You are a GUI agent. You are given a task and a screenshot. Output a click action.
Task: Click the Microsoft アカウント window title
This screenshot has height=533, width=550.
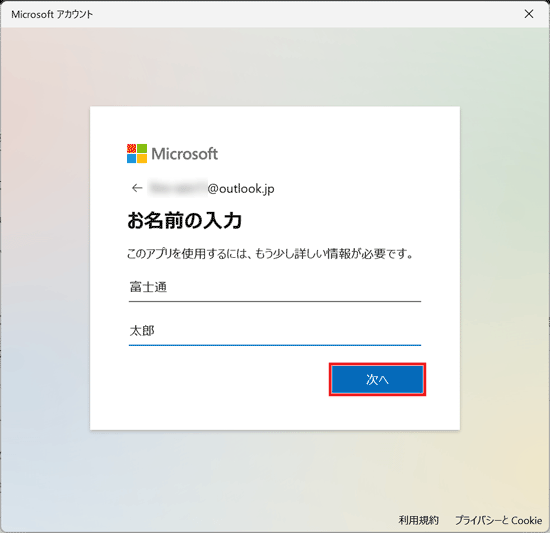(52, 14)
